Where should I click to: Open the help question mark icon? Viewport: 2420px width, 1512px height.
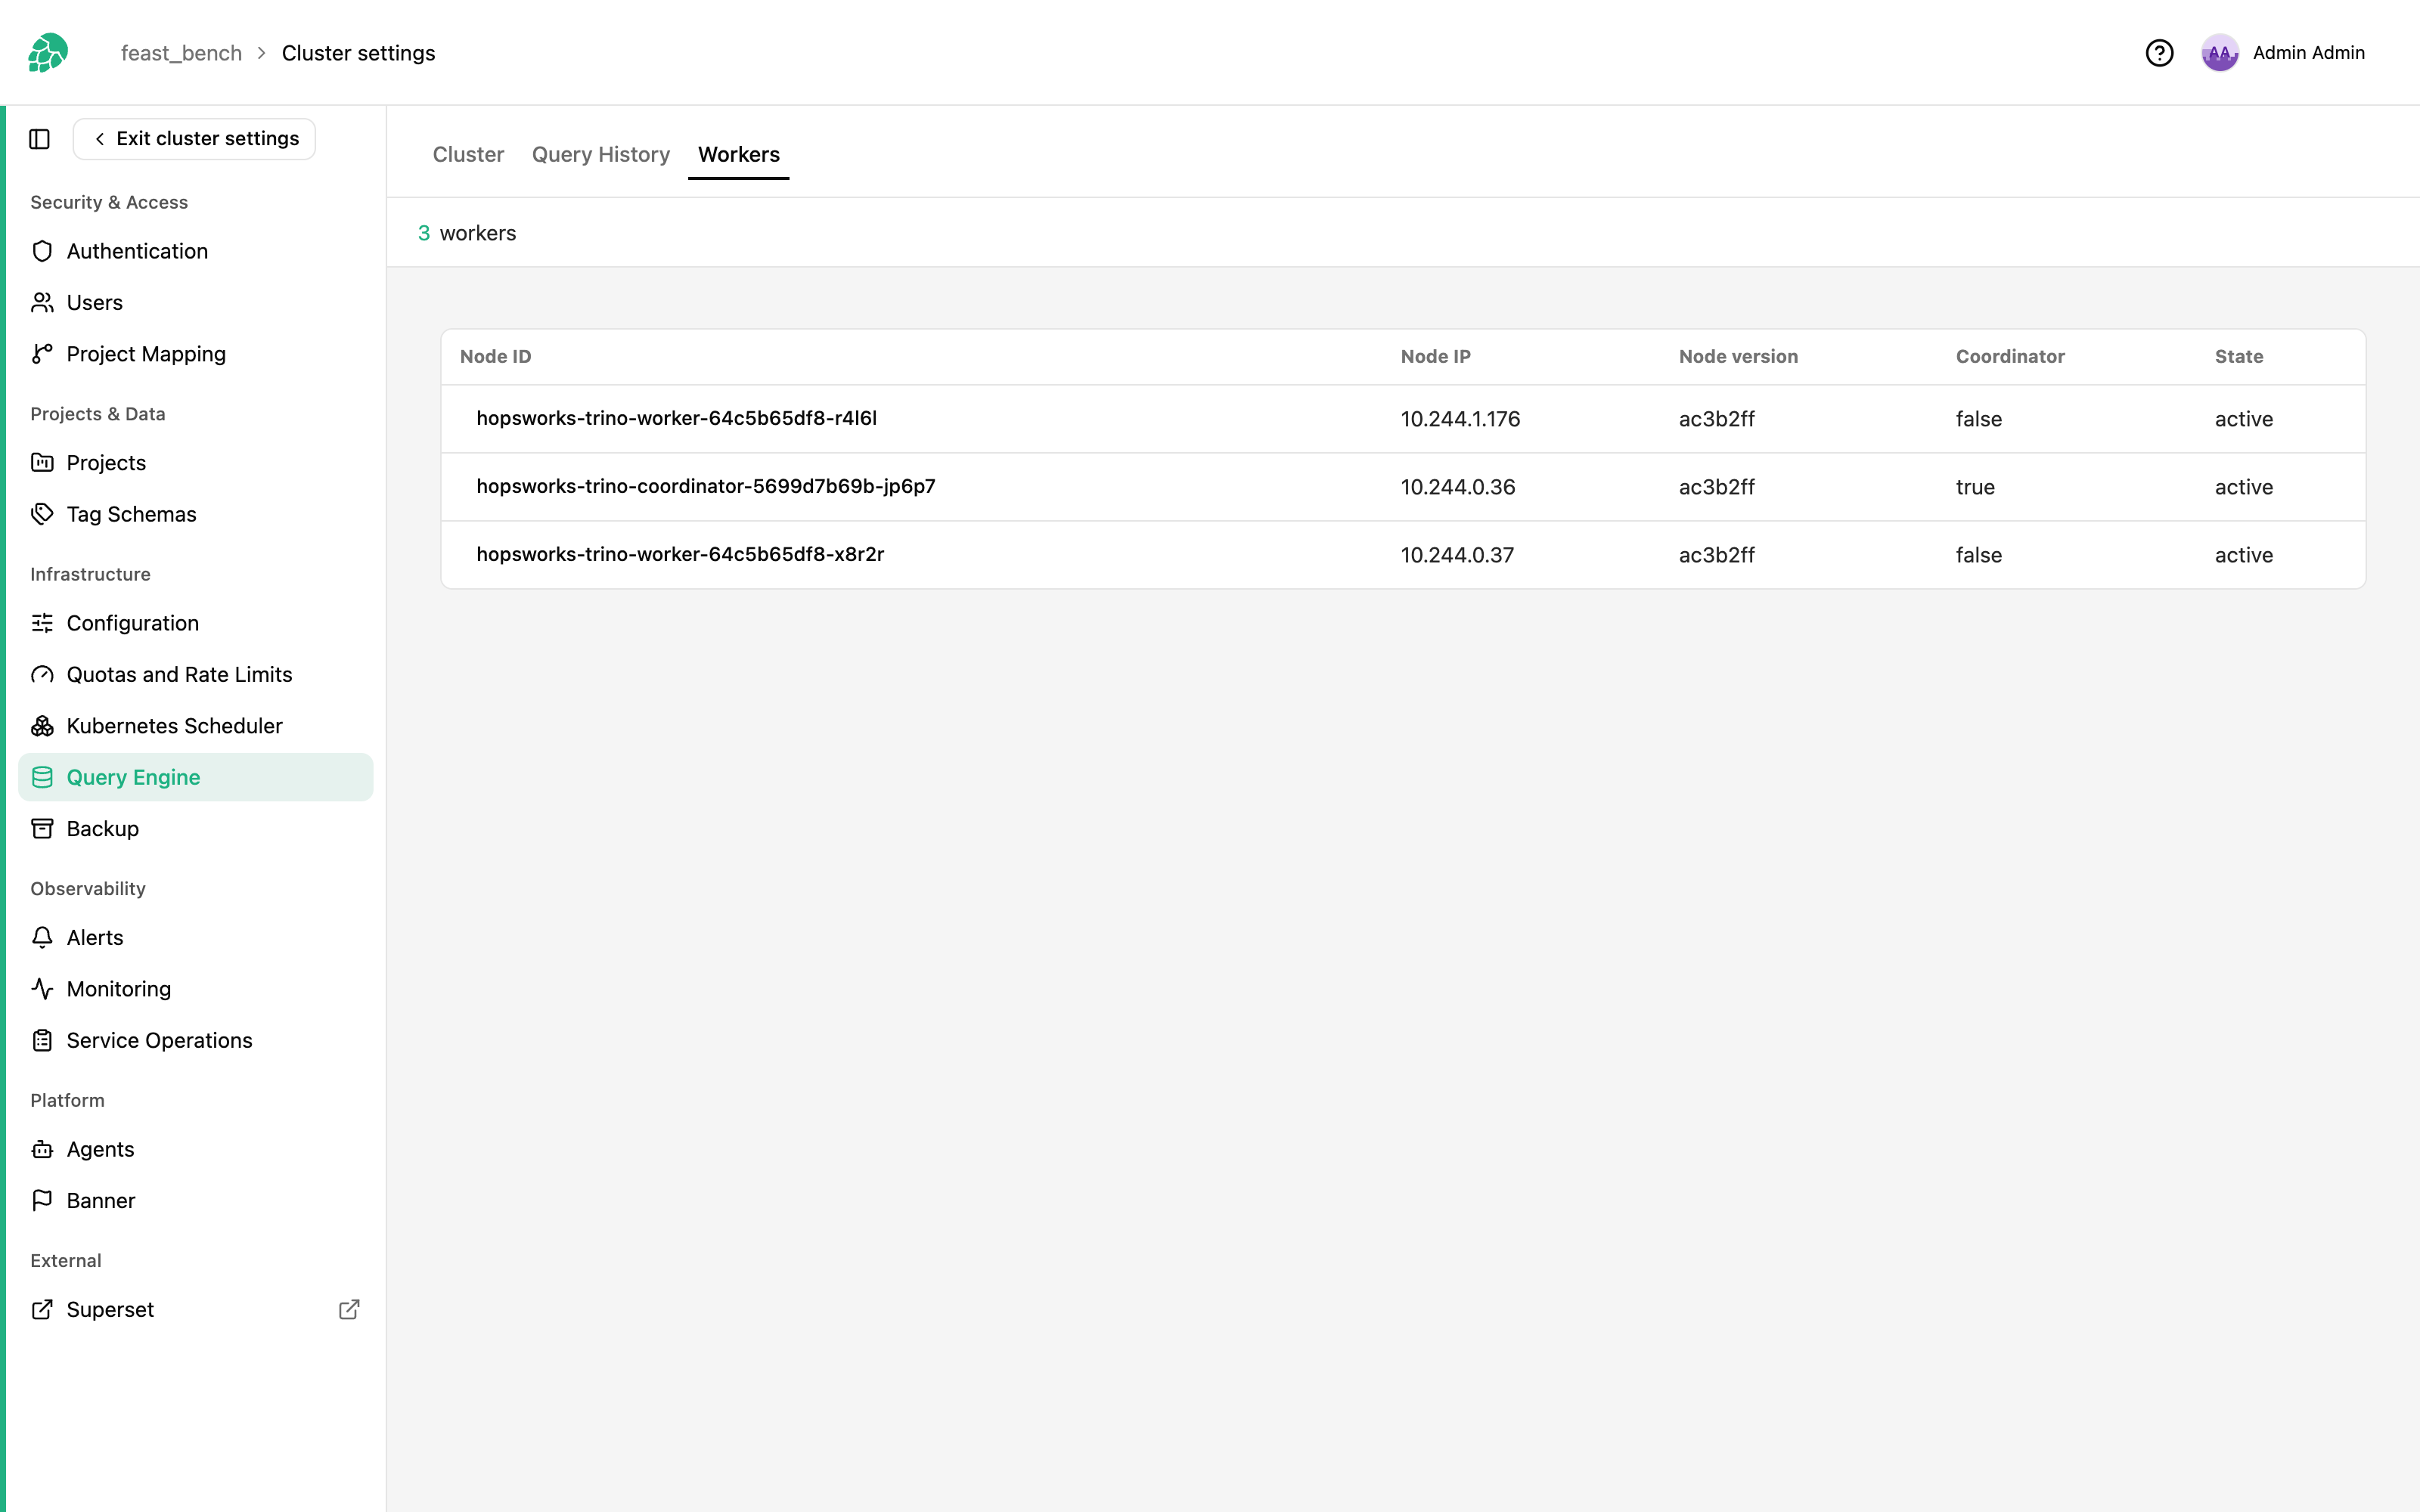tap(2159, 53)
